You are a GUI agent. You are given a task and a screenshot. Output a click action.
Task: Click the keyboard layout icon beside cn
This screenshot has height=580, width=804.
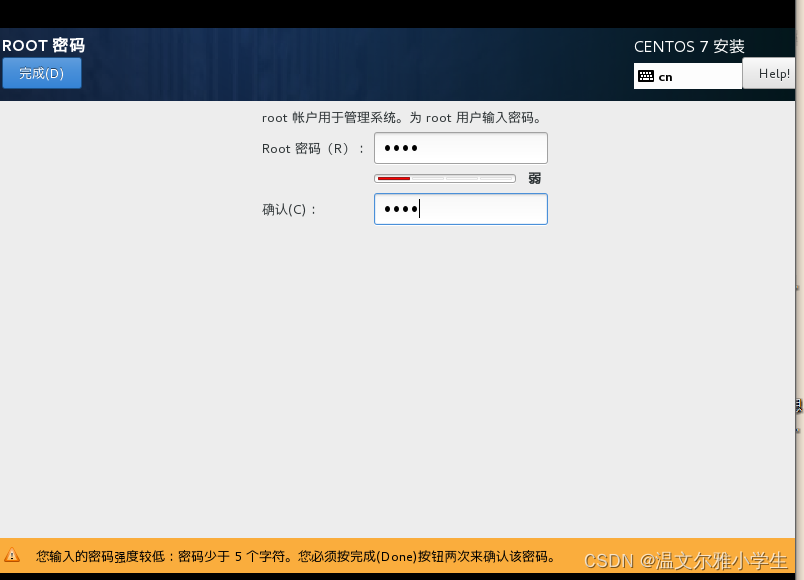647,75
